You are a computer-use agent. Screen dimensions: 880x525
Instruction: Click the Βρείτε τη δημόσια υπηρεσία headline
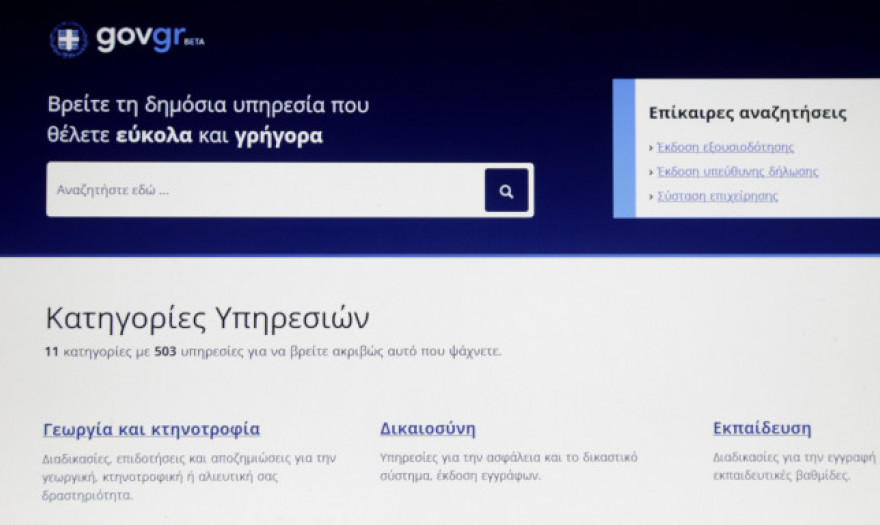point(208,120)
